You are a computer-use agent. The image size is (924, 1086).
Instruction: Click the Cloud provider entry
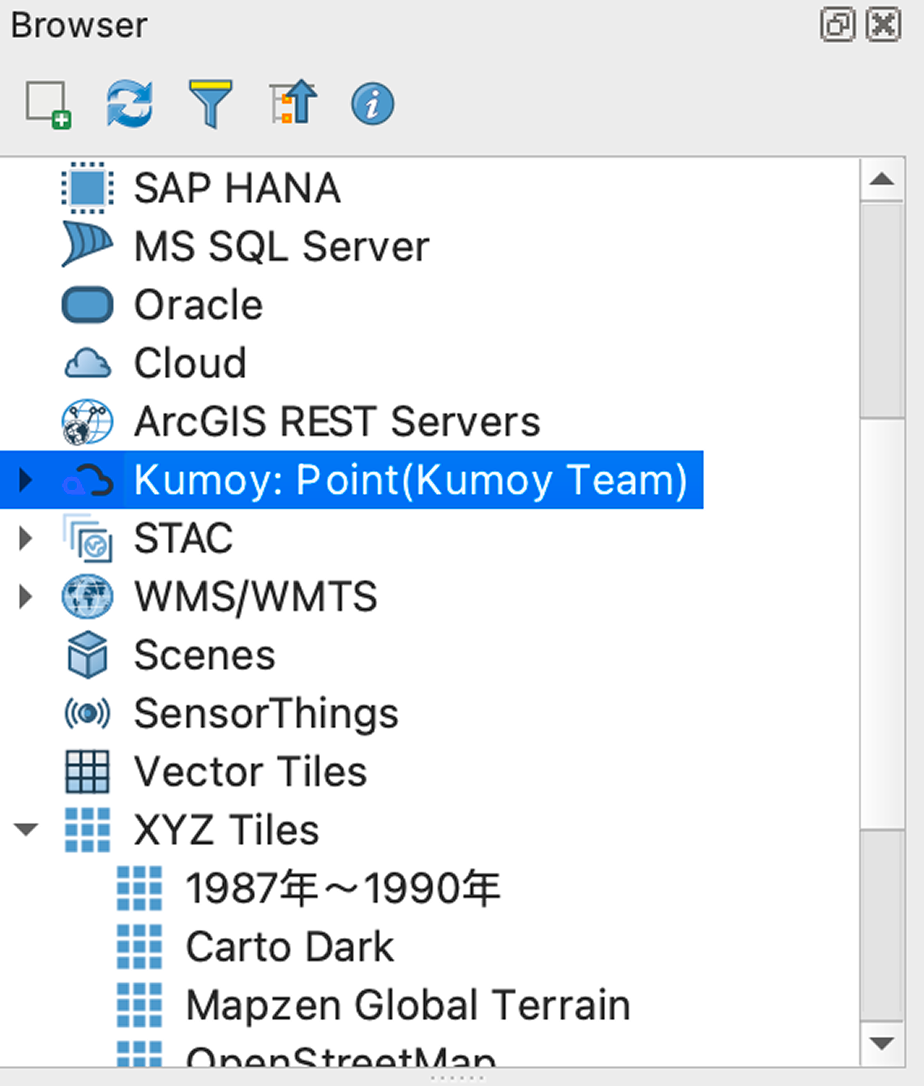tap(189, 363)
